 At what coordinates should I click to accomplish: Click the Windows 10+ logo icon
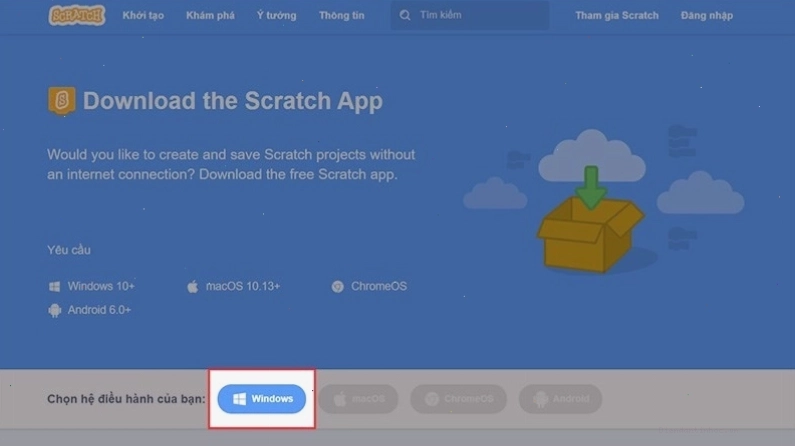click(54, 286)
